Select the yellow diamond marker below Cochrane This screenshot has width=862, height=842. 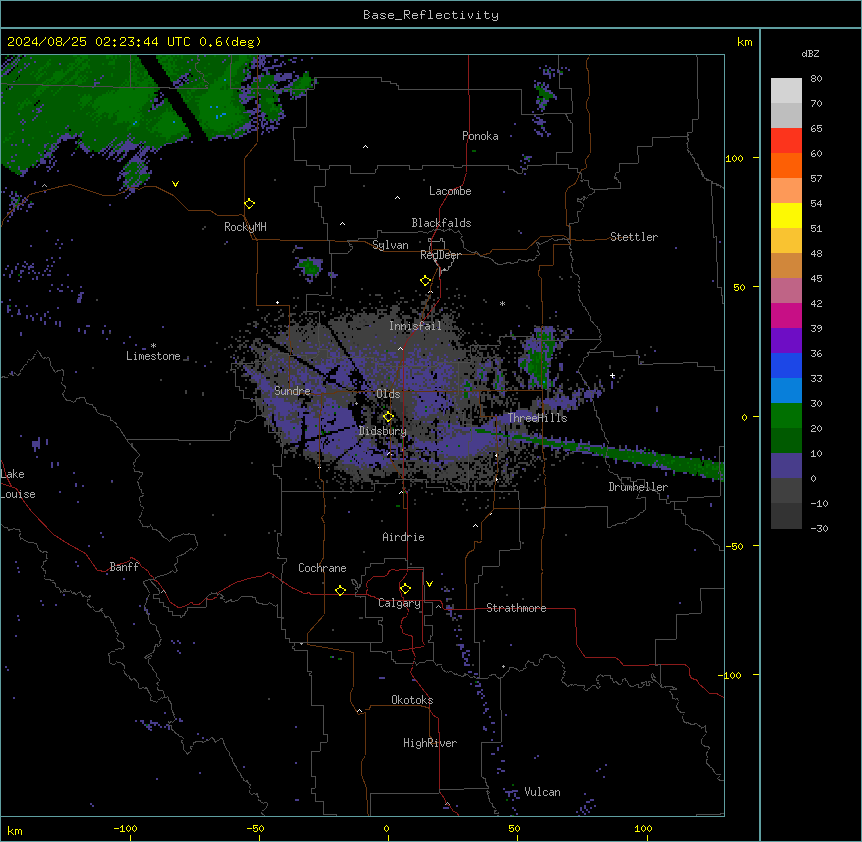point(340,590)
